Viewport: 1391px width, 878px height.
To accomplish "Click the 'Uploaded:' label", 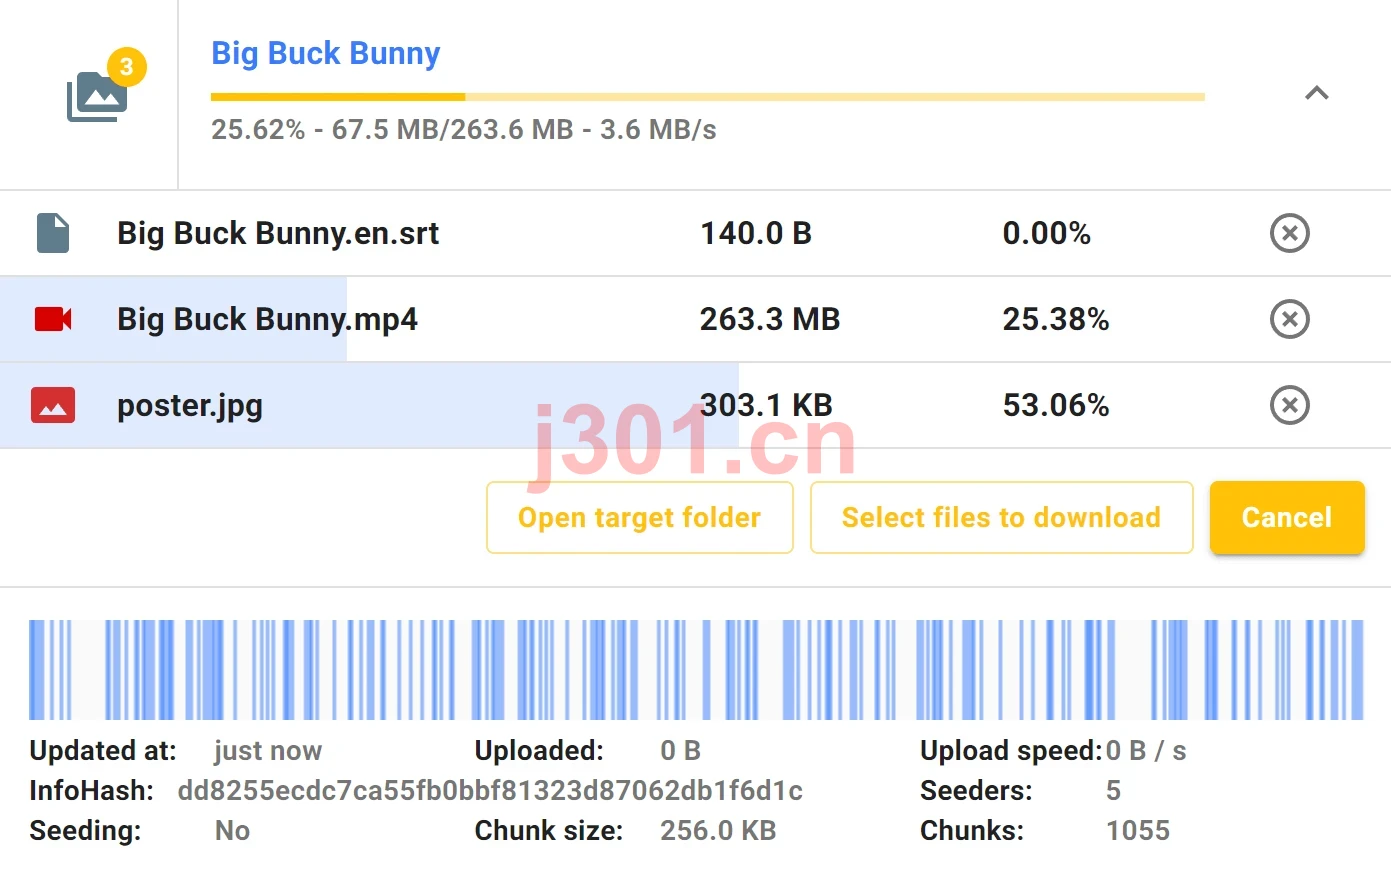I will click(539, 751).
